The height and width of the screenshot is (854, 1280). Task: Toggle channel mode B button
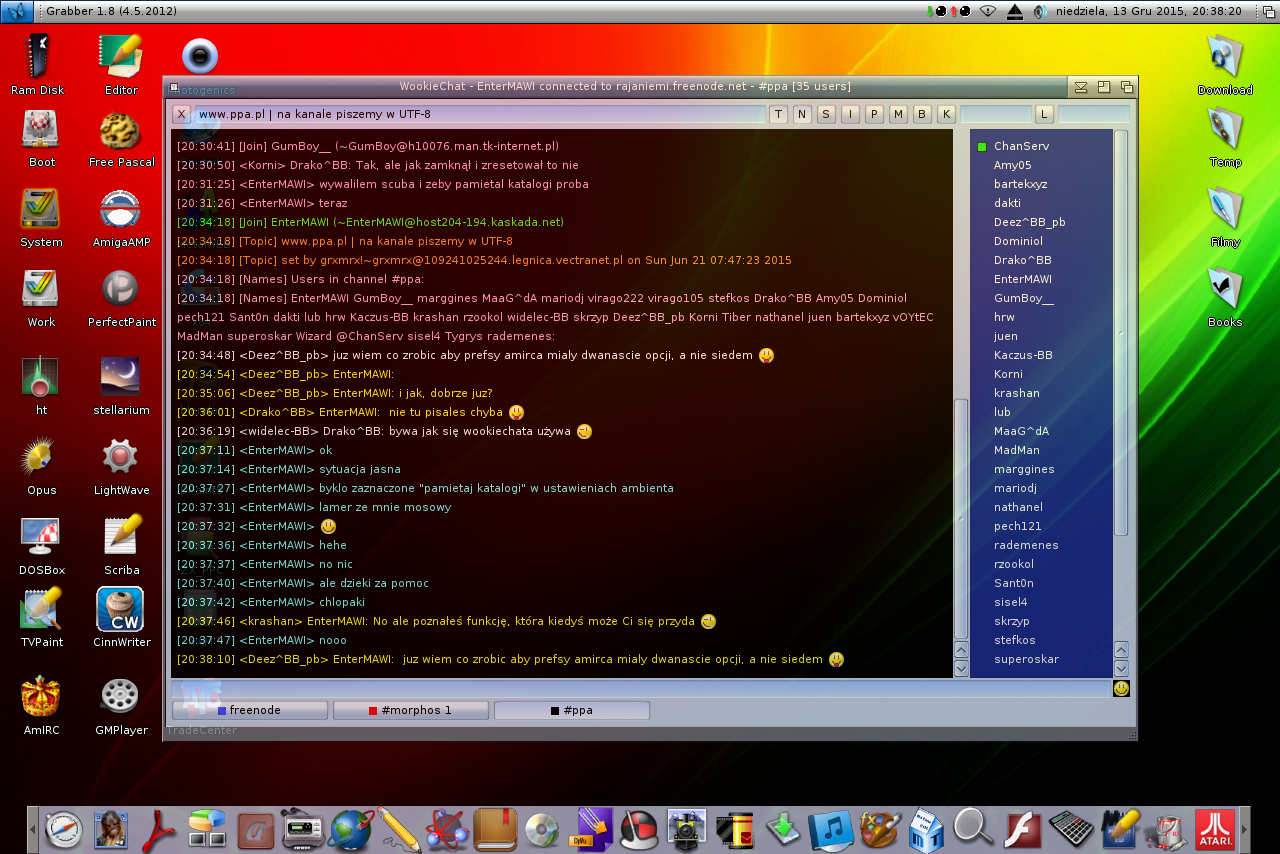point(922,114)
